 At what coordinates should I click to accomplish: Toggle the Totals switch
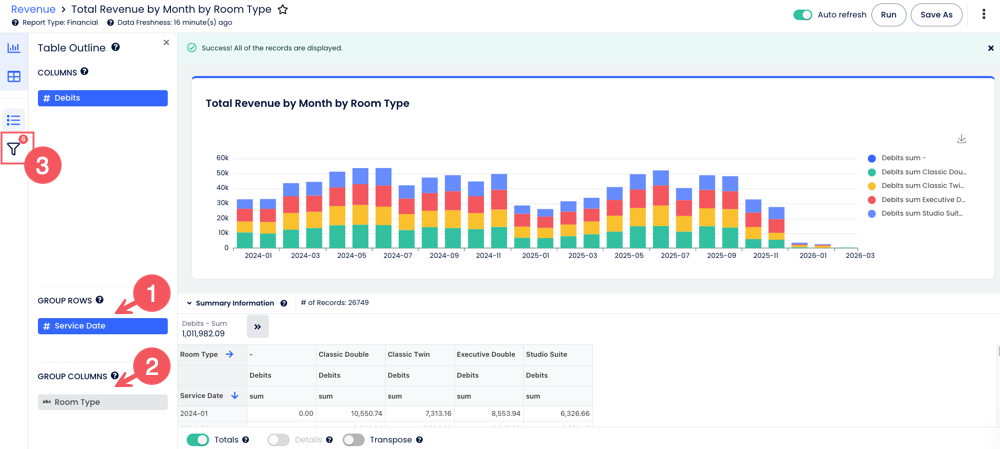pos(198,440)
